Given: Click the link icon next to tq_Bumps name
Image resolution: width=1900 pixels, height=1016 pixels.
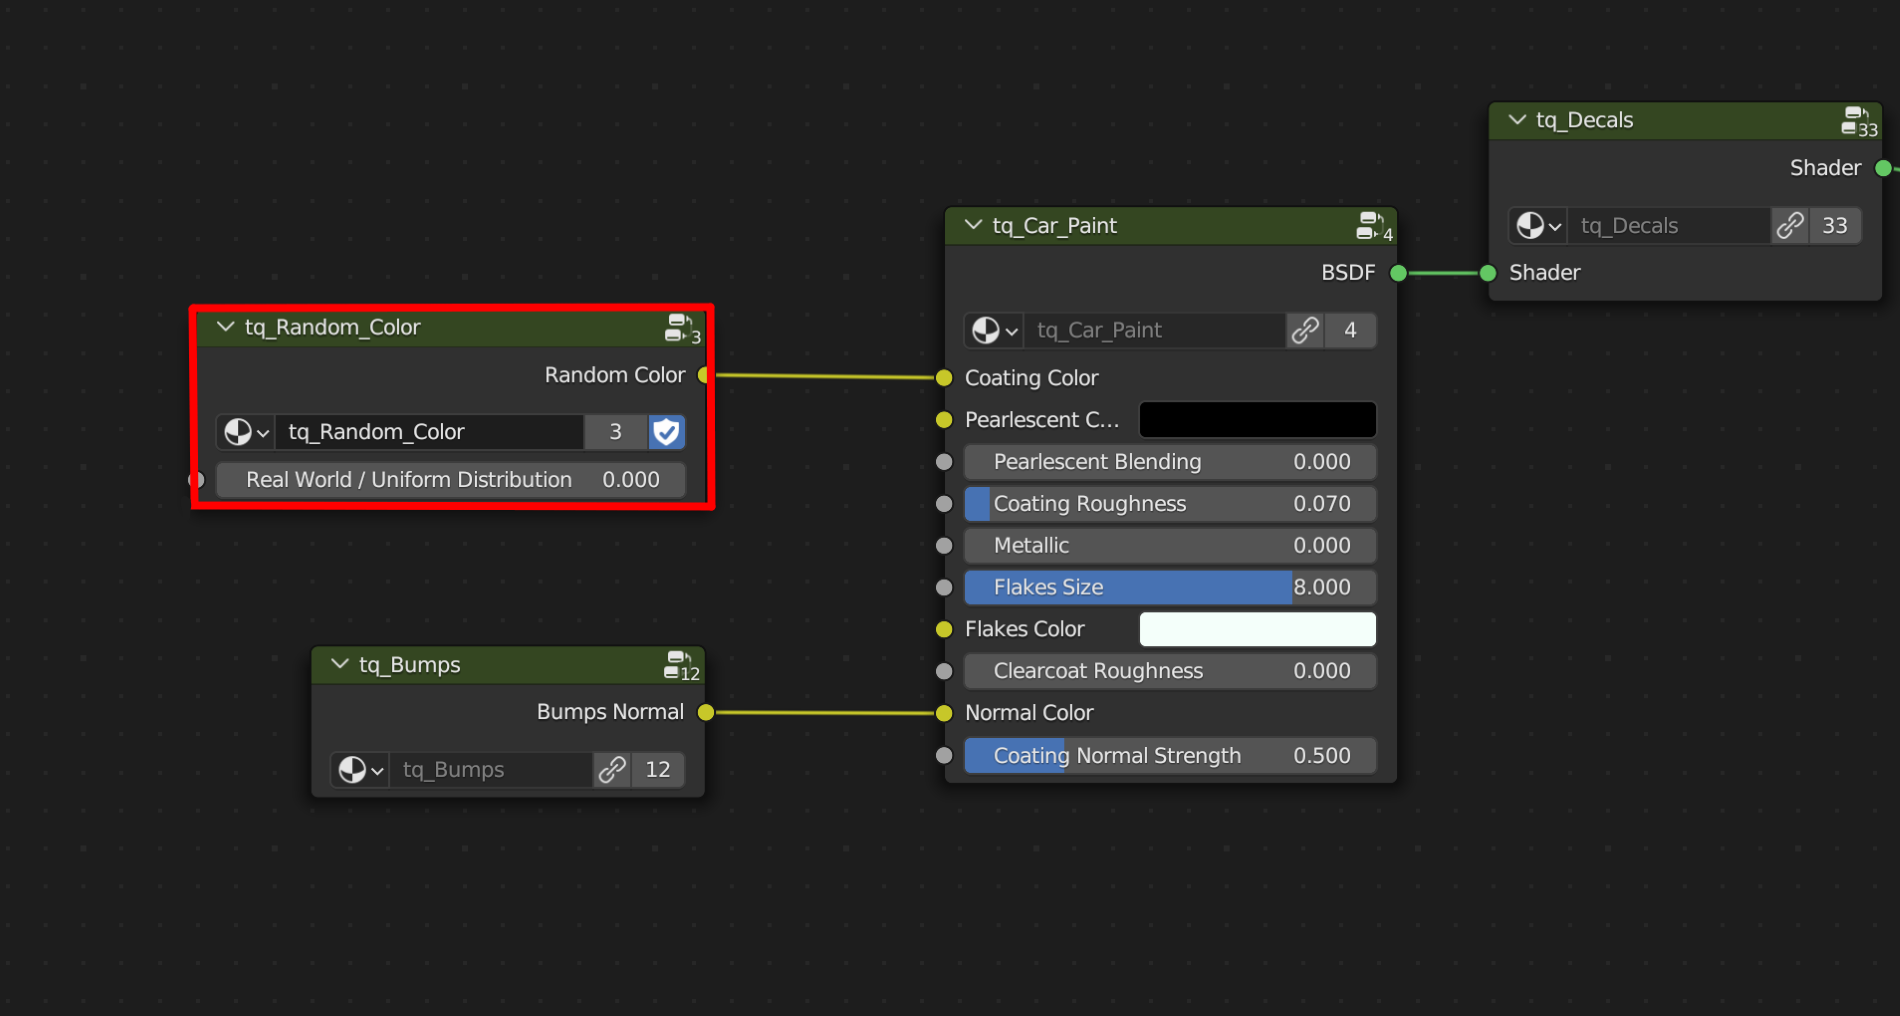Looking at the screenshot, I should [x=611, y=770].
